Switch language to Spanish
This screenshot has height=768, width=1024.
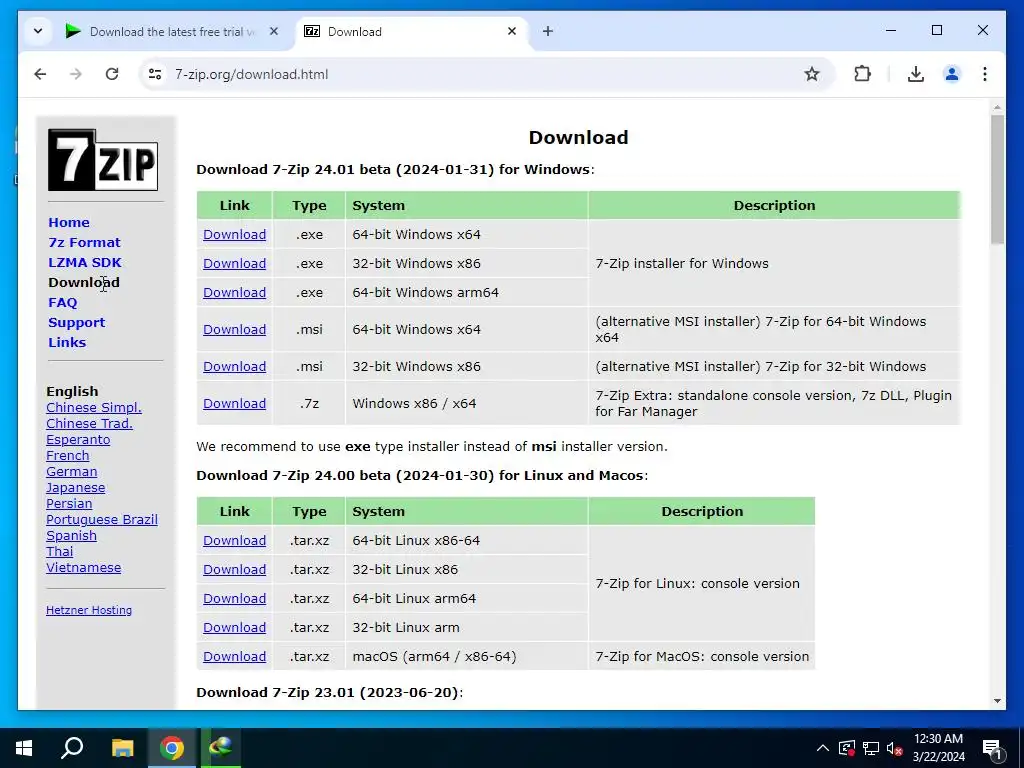71,536
